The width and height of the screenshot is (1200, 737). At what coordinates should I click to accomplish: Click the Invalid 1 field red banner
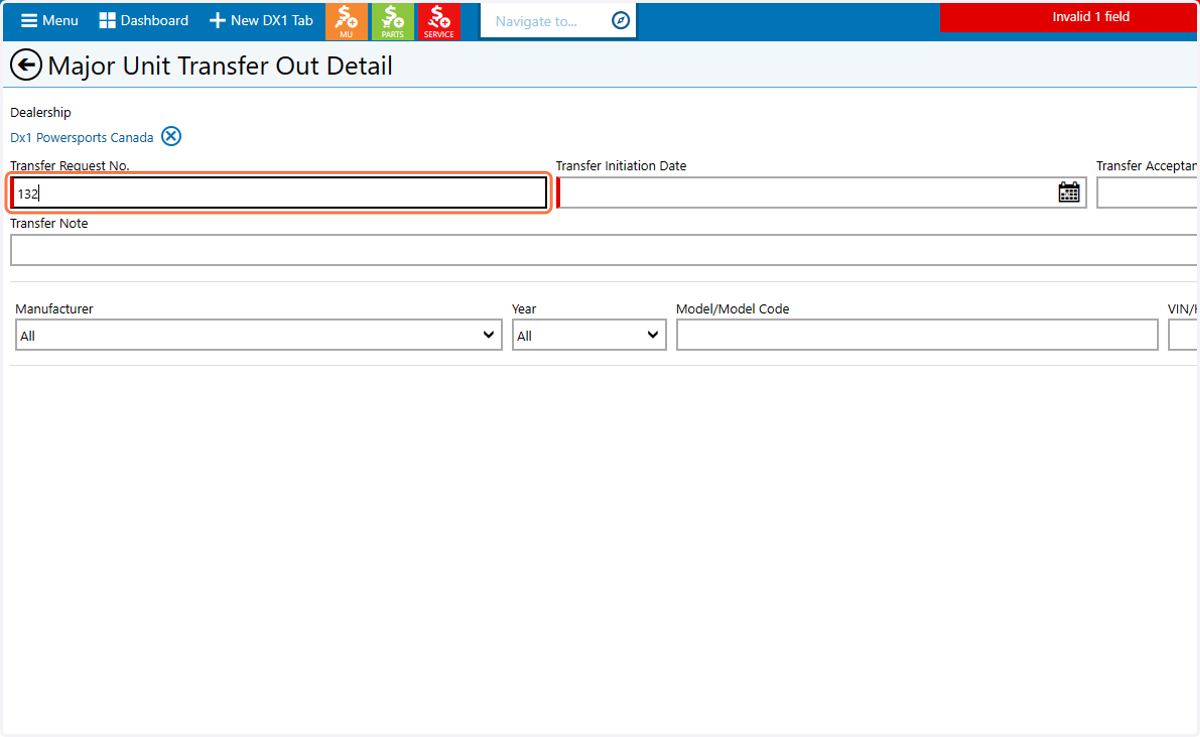point(1070,17)
